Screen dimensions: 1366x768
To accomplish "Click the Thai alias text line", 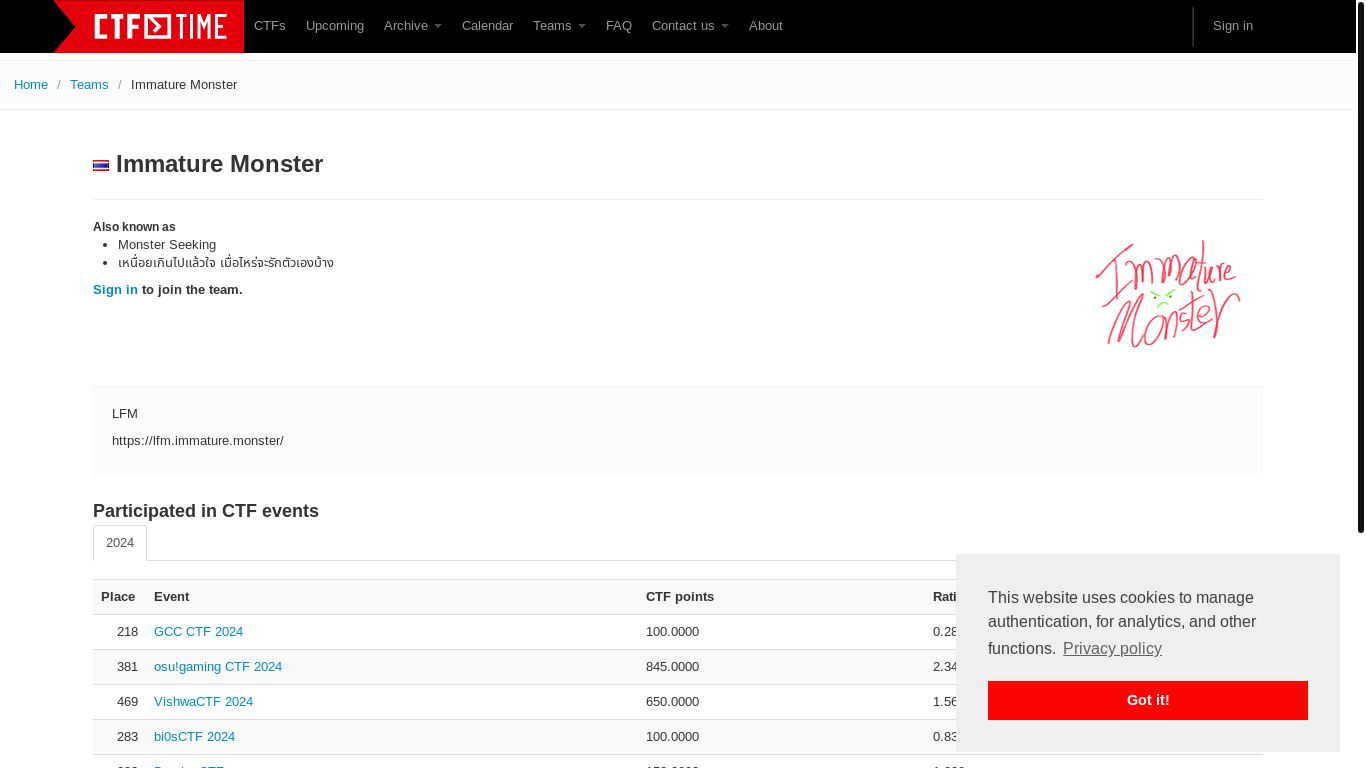I will pyautogui.click(x=226, y=263).
